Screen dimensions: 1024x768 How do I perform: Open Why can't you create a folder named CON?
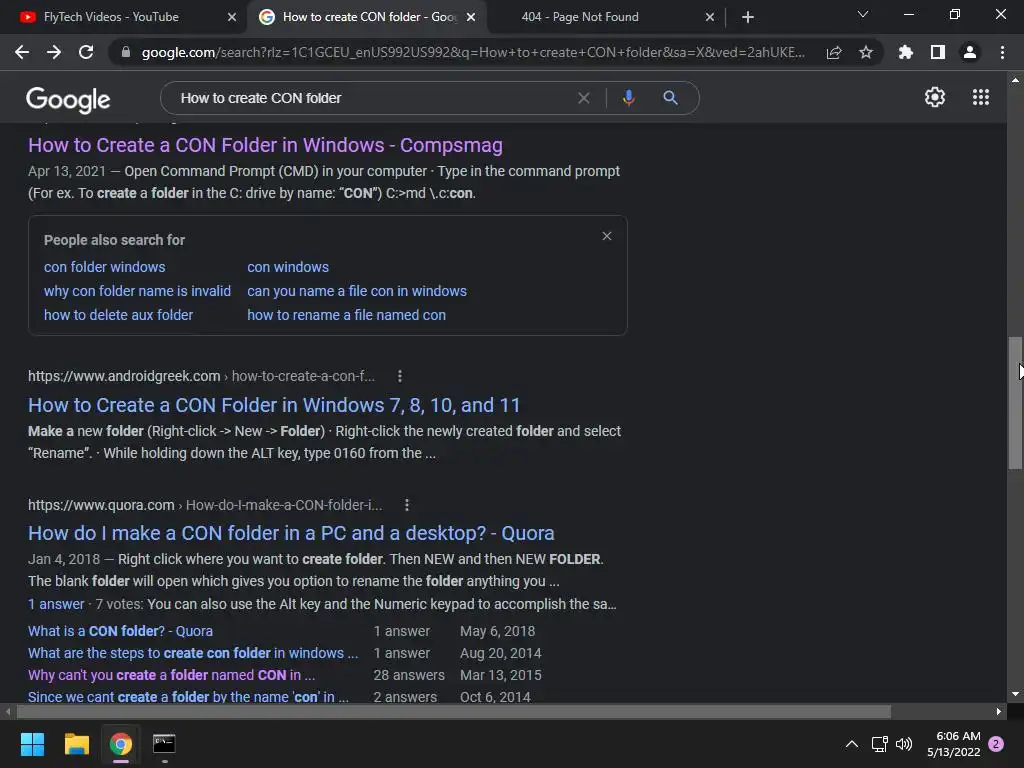[x=171, y=675]
